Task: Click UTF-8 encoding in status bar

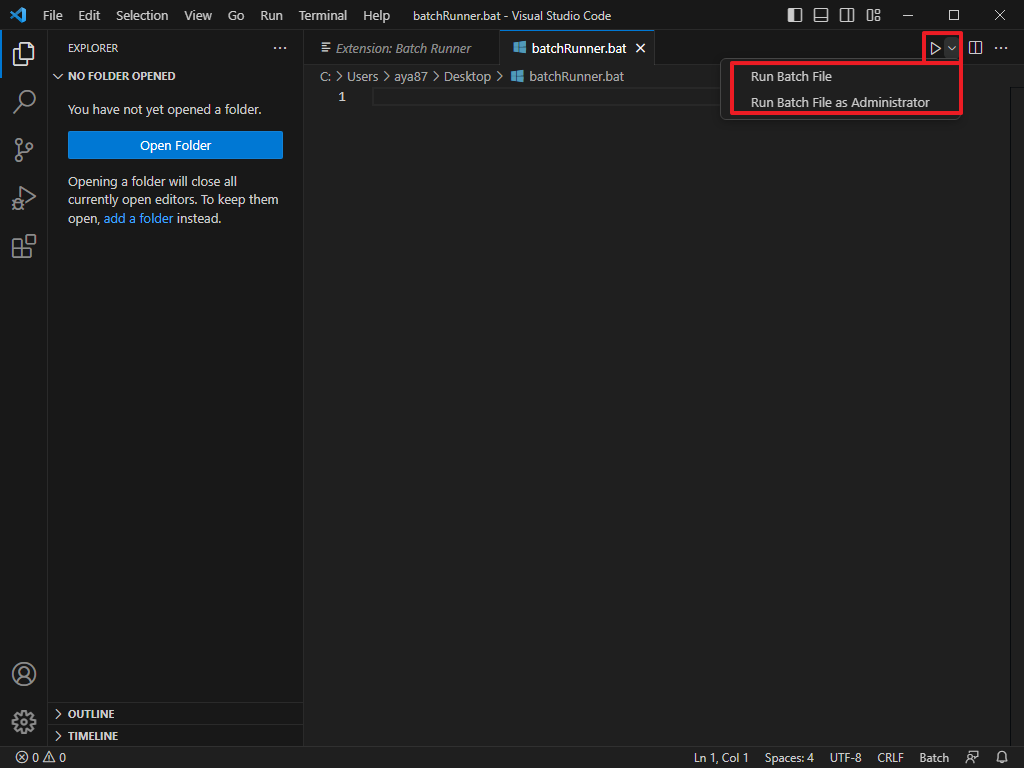Action: pos(845,758)
